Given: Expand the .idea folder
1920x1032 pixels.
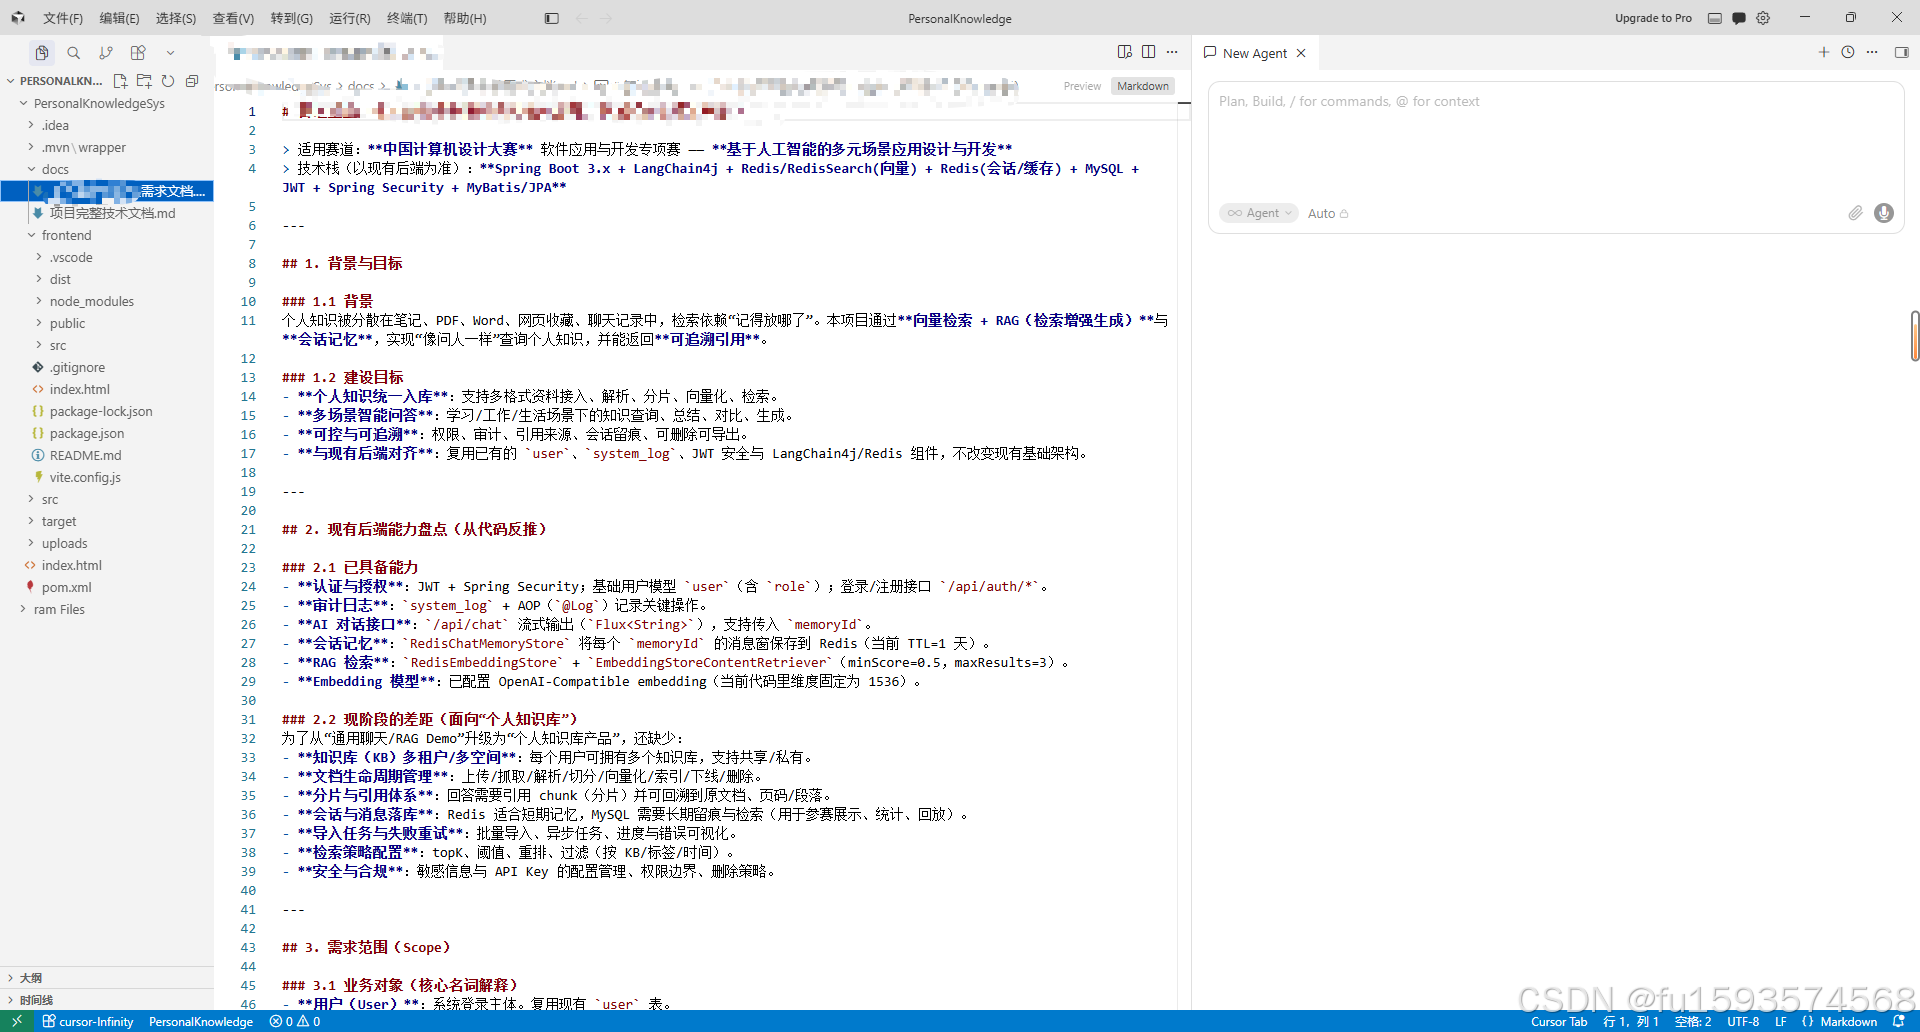Looking at the screenshot, I should point(107,125).
